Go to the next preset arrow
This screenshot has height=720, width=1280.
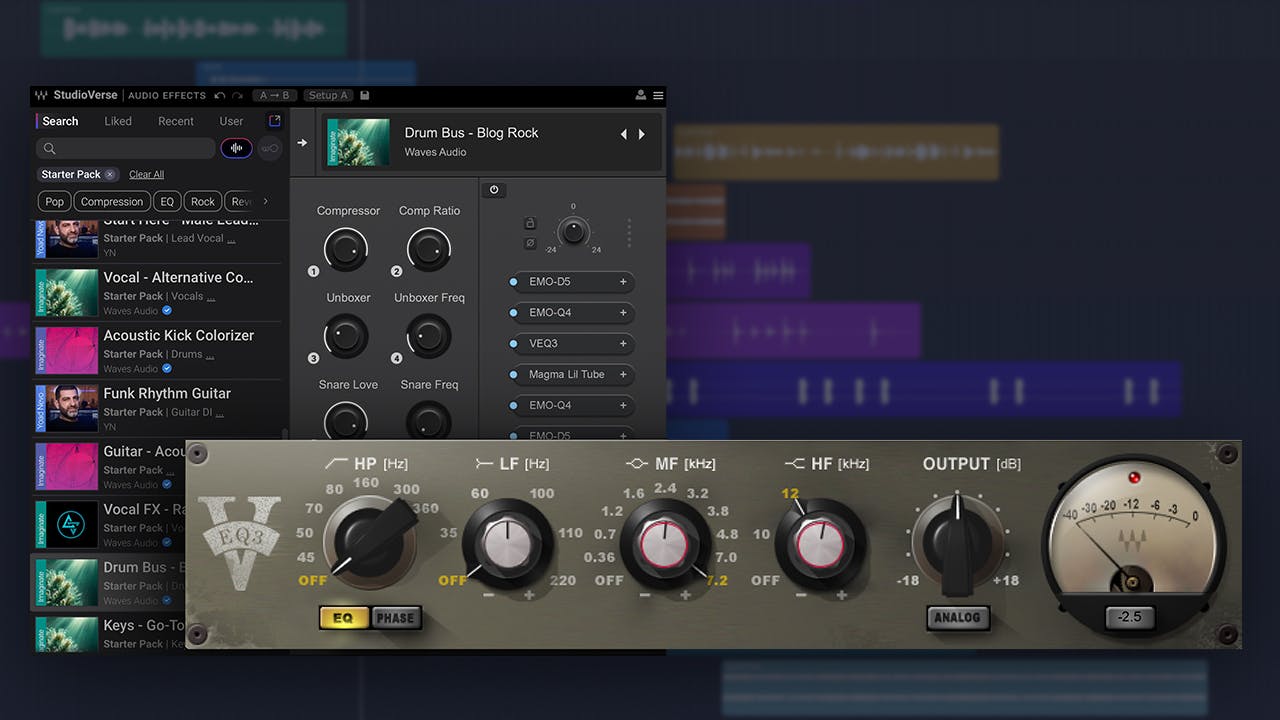[x=641, y=134]
